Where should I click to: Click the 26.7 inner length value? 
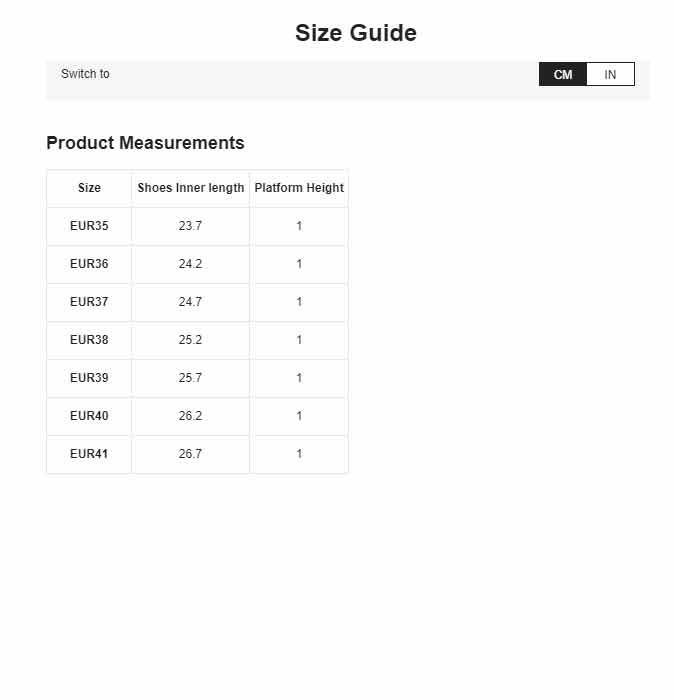point(191,454)
